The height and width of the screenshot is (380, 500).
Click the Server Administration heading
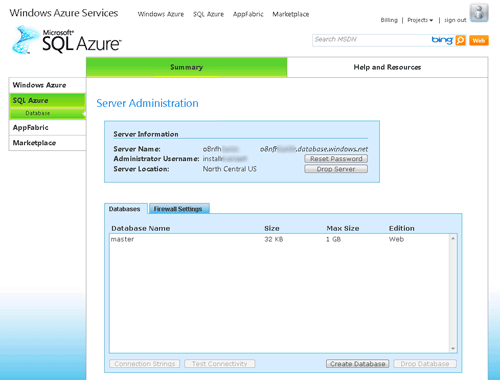pyautogui.click(x=147, y=103)
